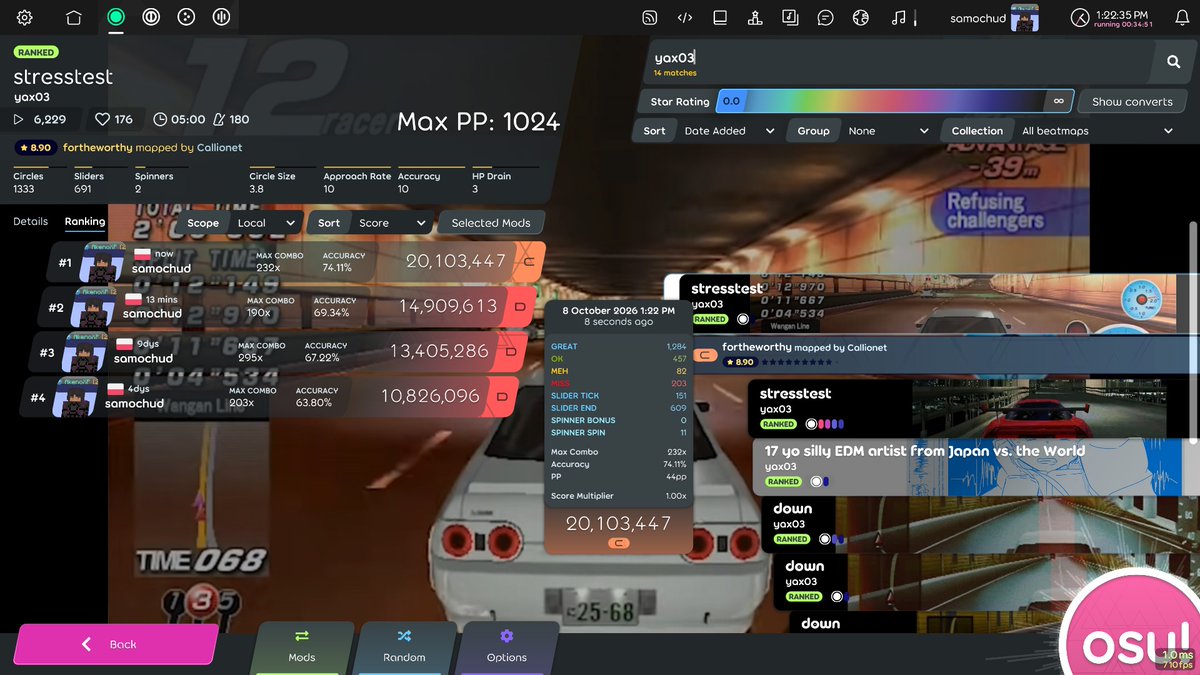Click the Max PP: 1024 text
Viewport: 1200px width, 675px height.
[x=478, y=122]
